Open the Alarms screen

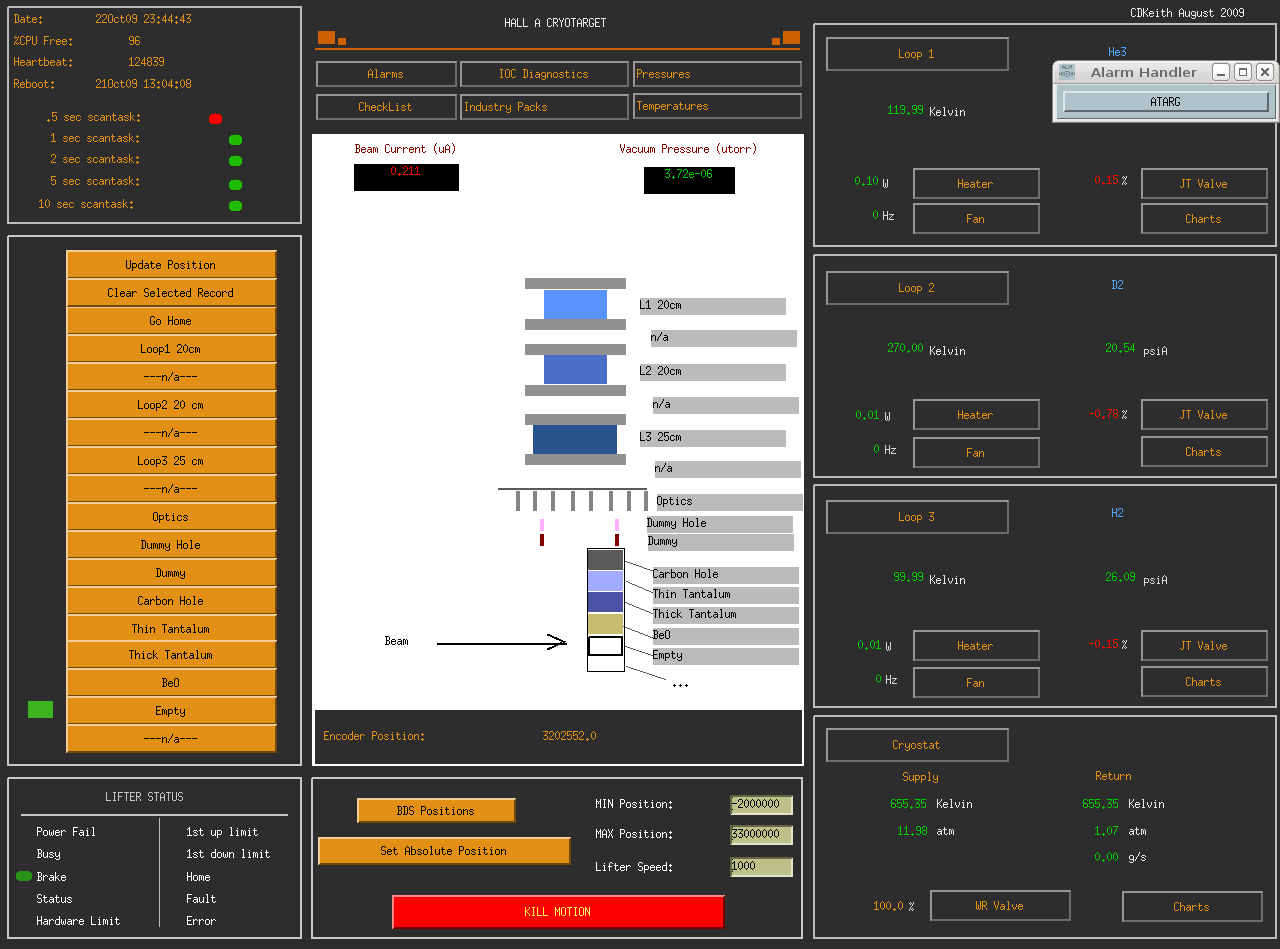385,74
